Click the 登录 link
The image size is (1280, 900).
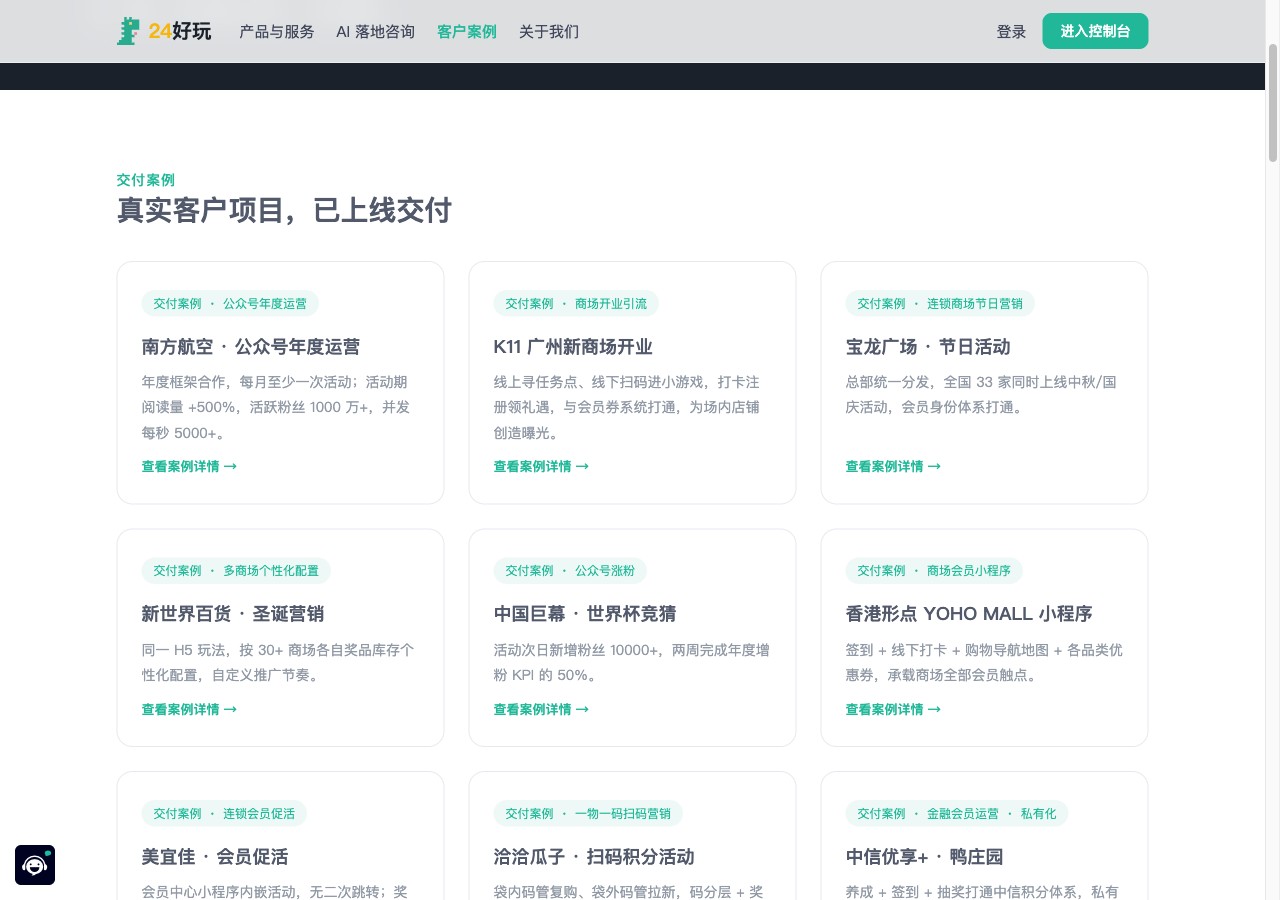coord(1011,32)
